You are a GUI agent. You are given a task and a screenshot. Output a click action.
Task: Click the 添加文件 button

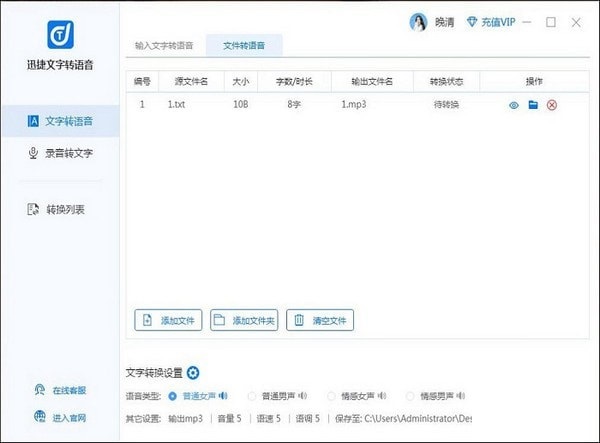[x=168, y=320]
